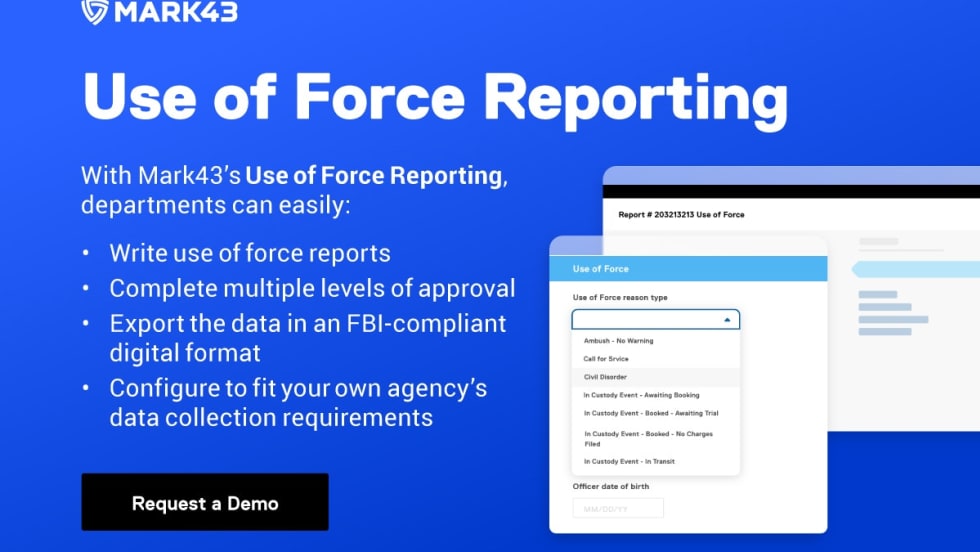Click the light blue arrow banner in report
This screenshot has height=552, width=980.
point(915,269)
